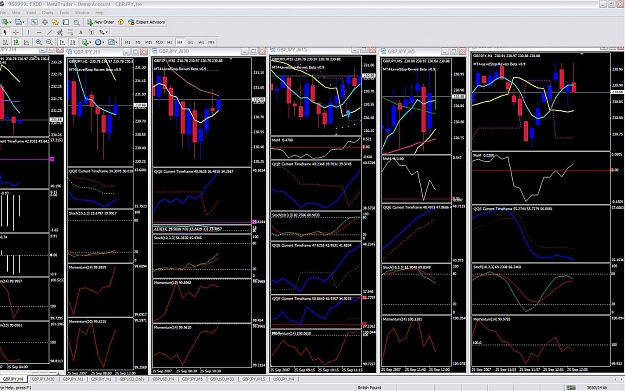Click the connection status bars indicator

coord(571,387)
